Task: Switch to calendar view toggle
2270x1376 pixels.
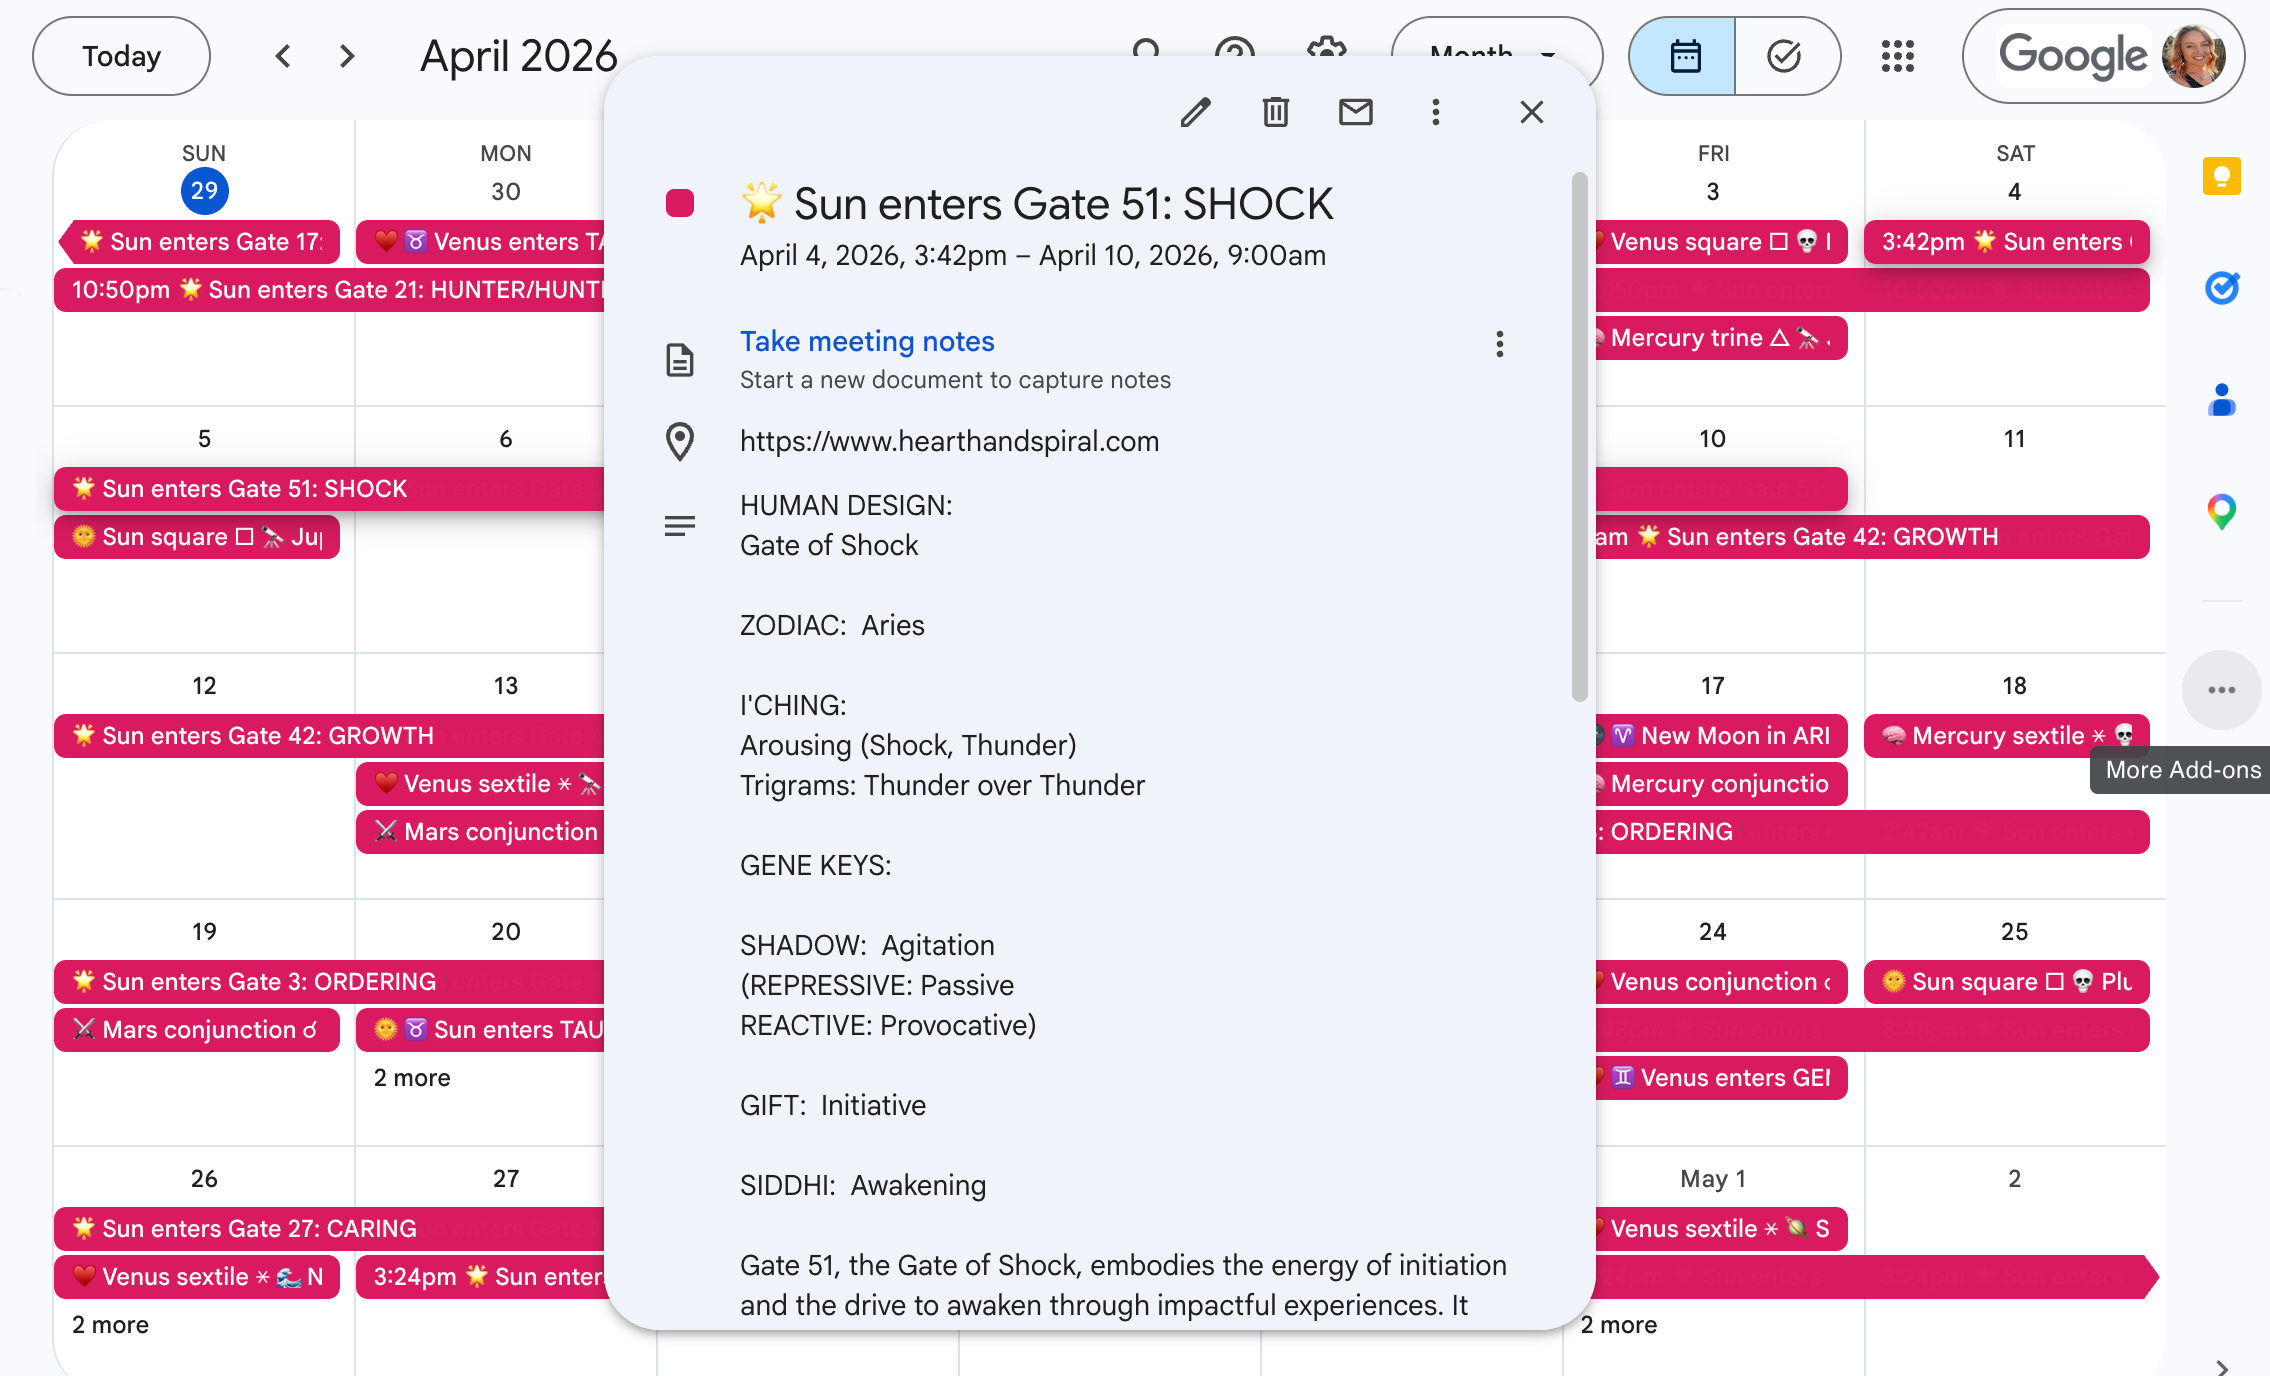Action: 1684,56
